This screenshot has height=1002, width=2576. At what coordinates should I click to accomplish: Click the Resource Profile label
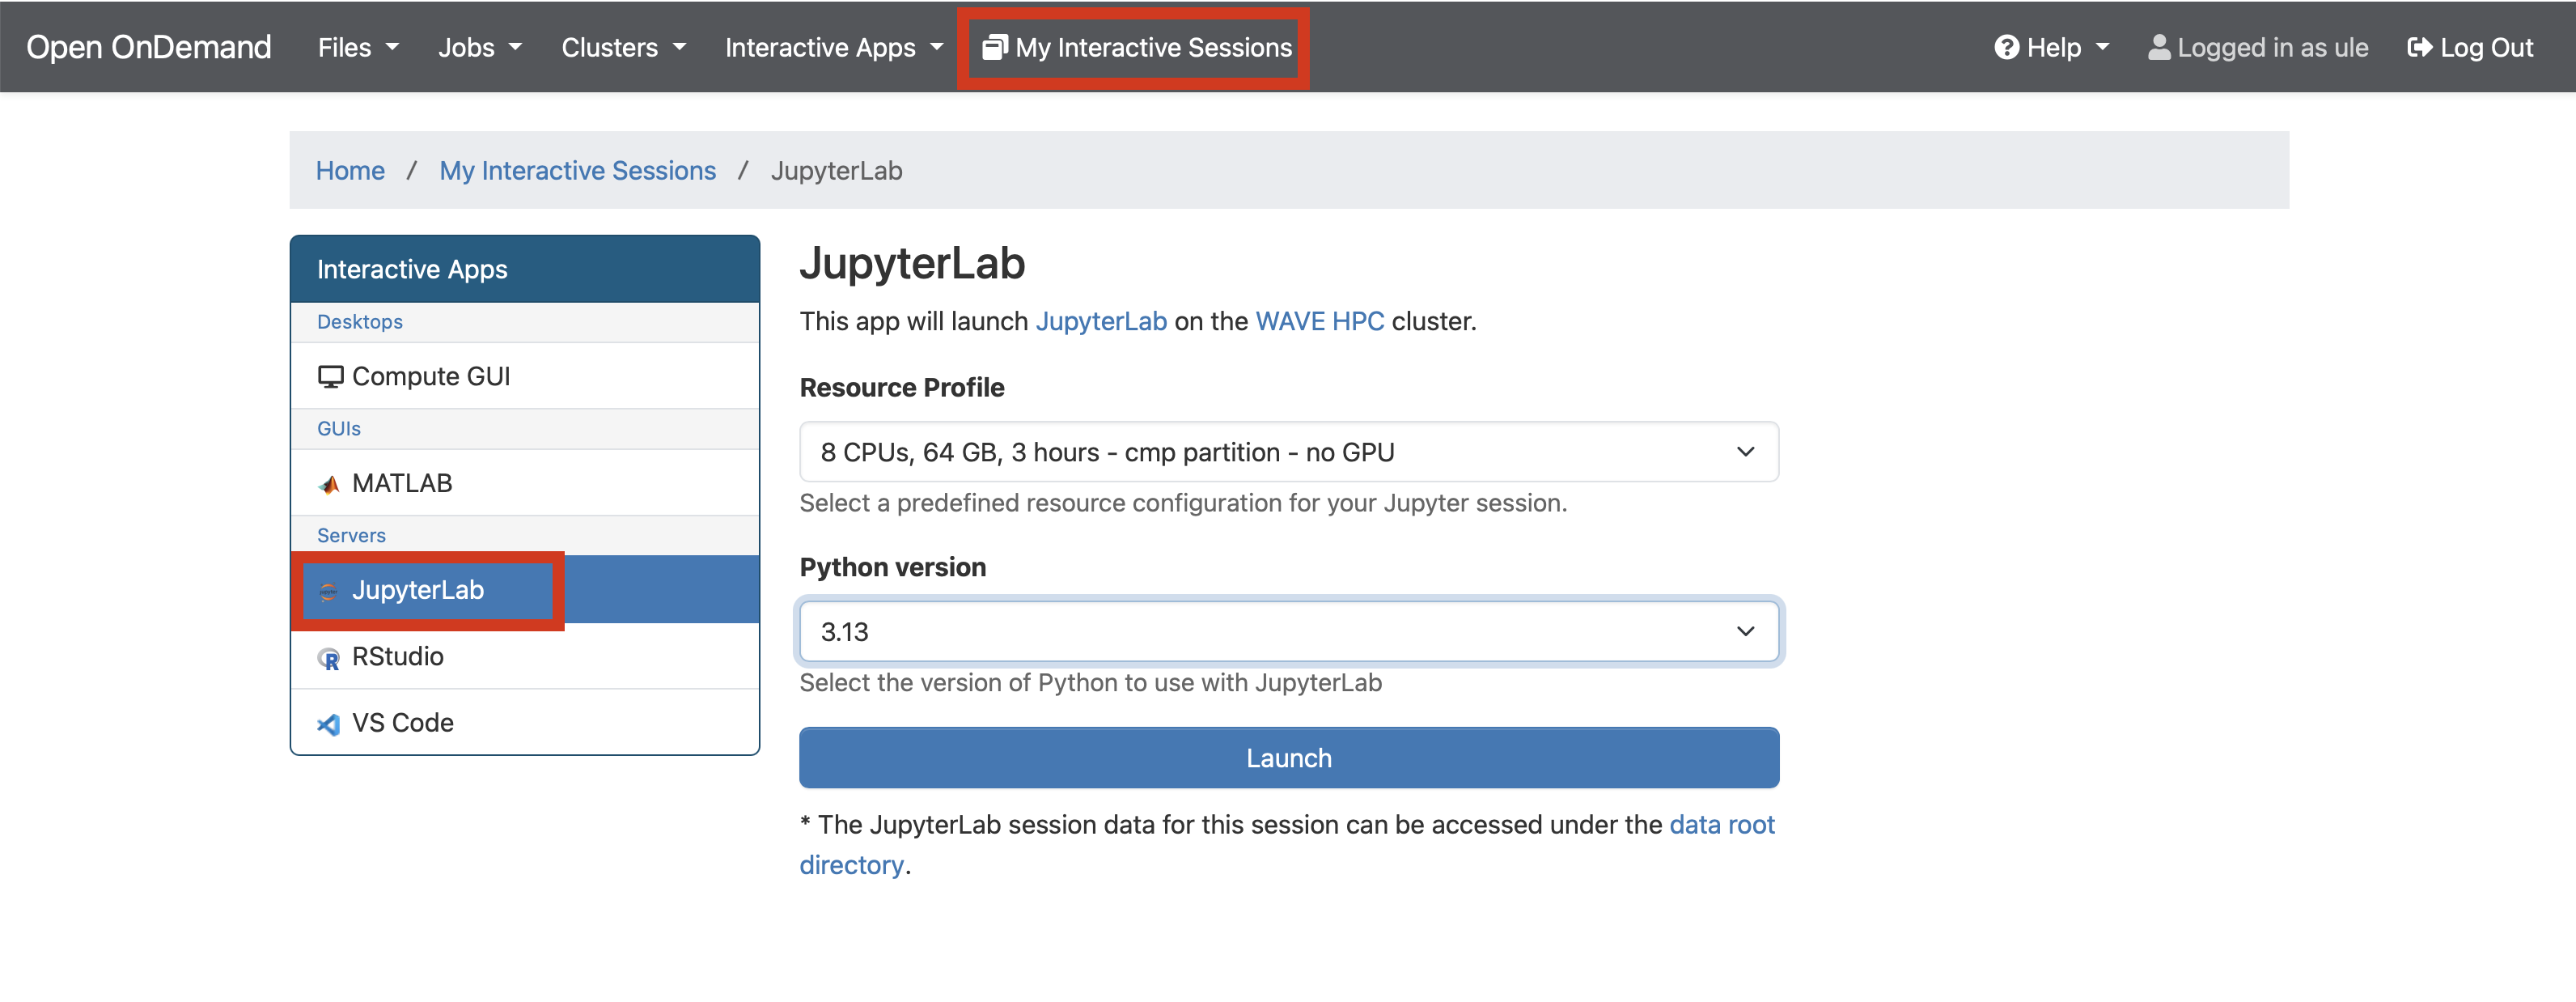(901, 388)
